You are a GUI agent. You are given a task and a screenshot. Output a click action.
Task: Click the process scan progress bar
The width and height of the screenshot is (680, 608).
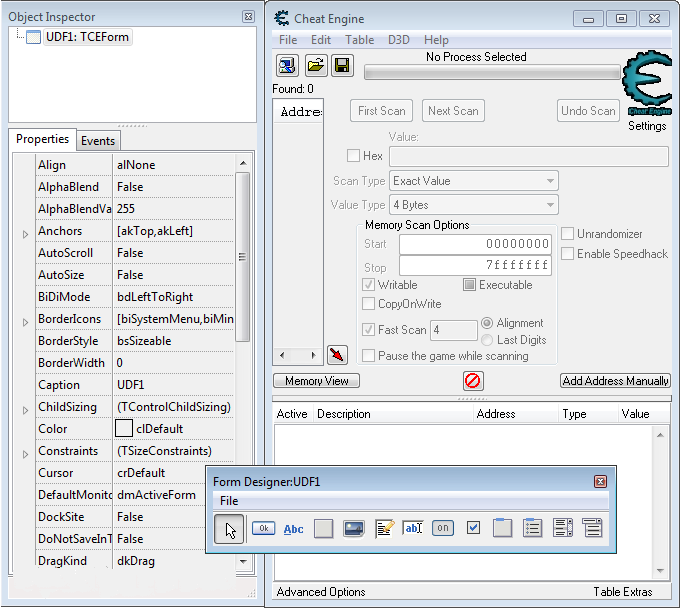pyautogui.click(x=492, y=72)
